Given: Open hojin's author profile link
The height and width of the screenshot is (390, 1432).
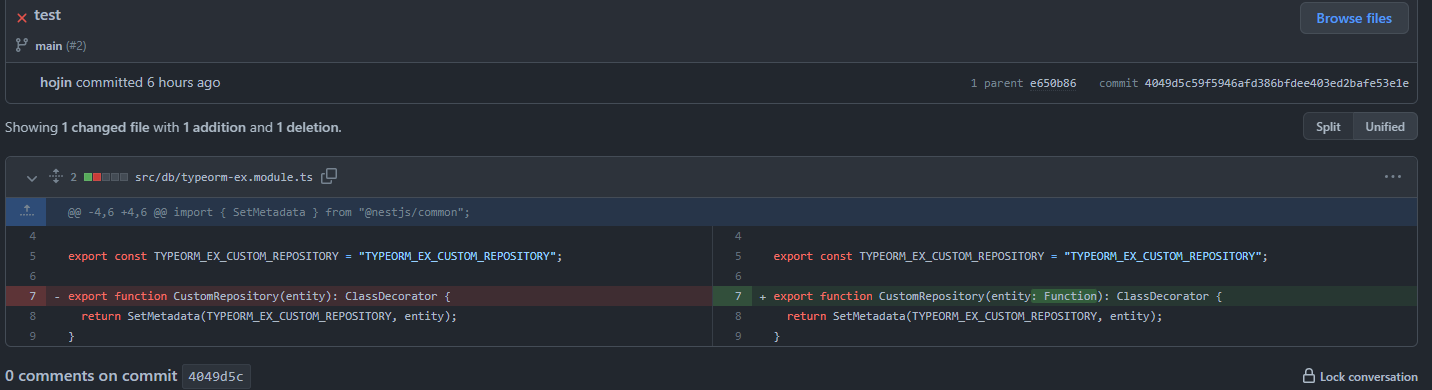Looking at the screenshot, I should pyautogui.click(x=56, y=82).
